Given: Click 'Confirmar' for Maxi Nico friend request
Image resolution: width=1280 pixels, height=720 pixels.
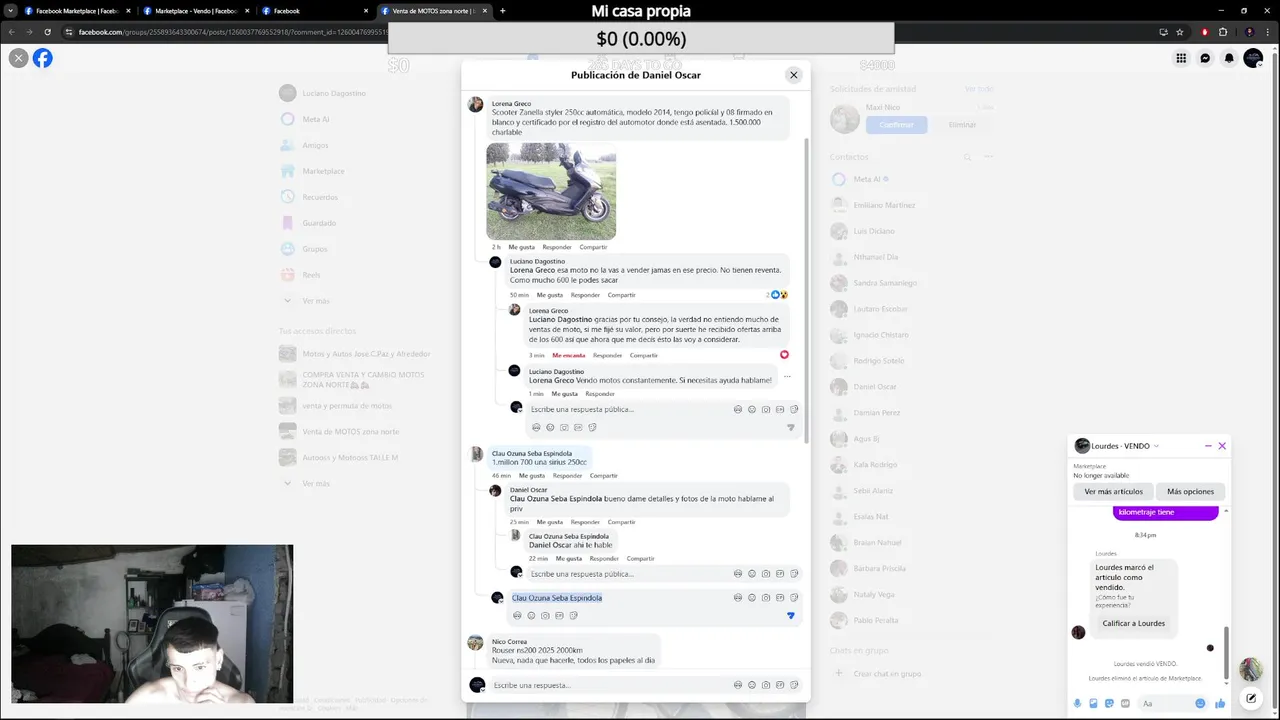Looking at the screenshot, I should pyautogui.click(x=896, y=125).
